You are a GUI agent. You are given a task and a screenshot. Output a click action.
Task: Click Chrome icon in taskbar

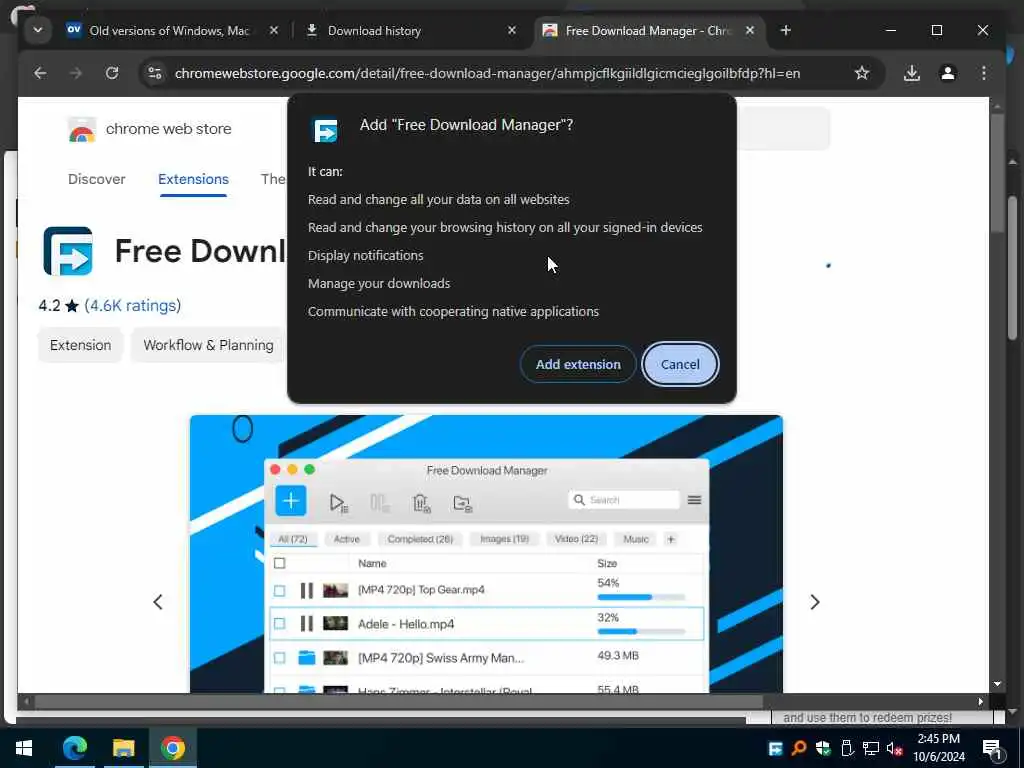[173, 748]
